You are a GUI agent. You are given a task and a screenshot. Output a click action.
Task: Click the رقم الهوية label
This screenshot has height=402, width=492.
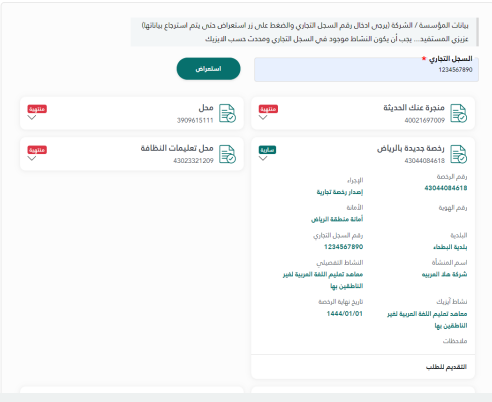pyautogui.click(x=453, y=208)
